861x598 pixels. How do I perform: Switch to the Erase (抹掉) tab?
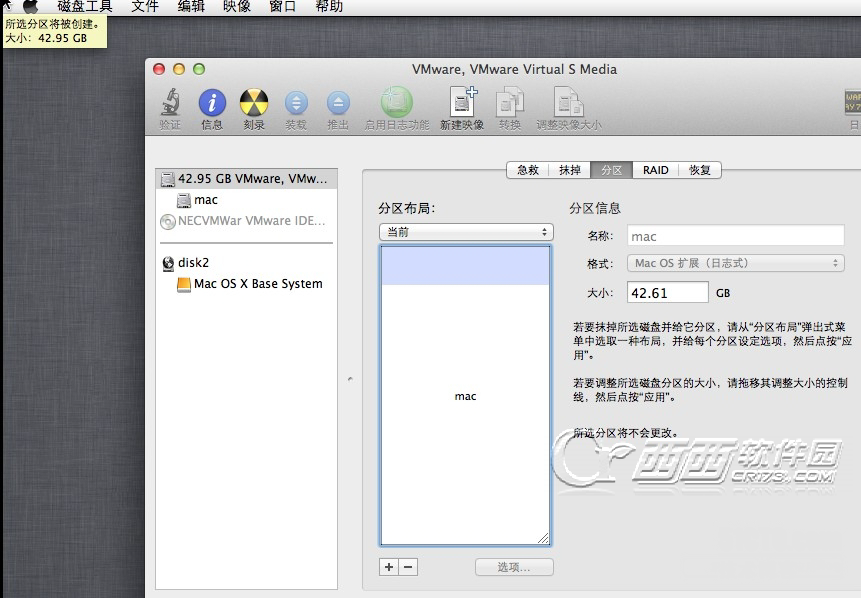point(570,170)
